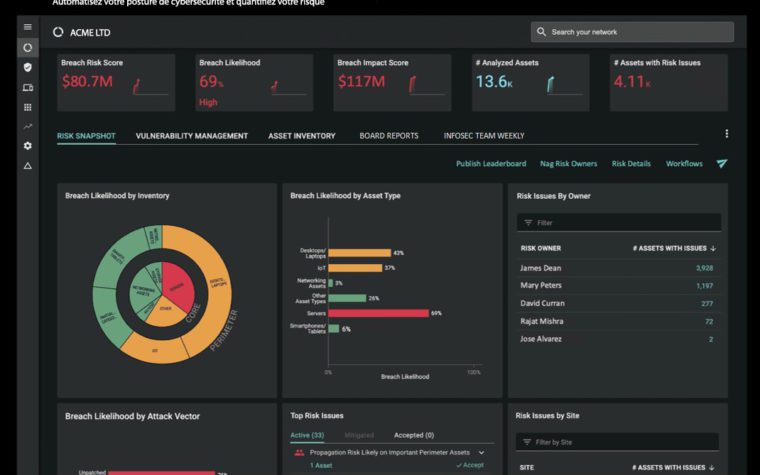Open Workflows link
760x475 pixels.
tap(684, 164)
